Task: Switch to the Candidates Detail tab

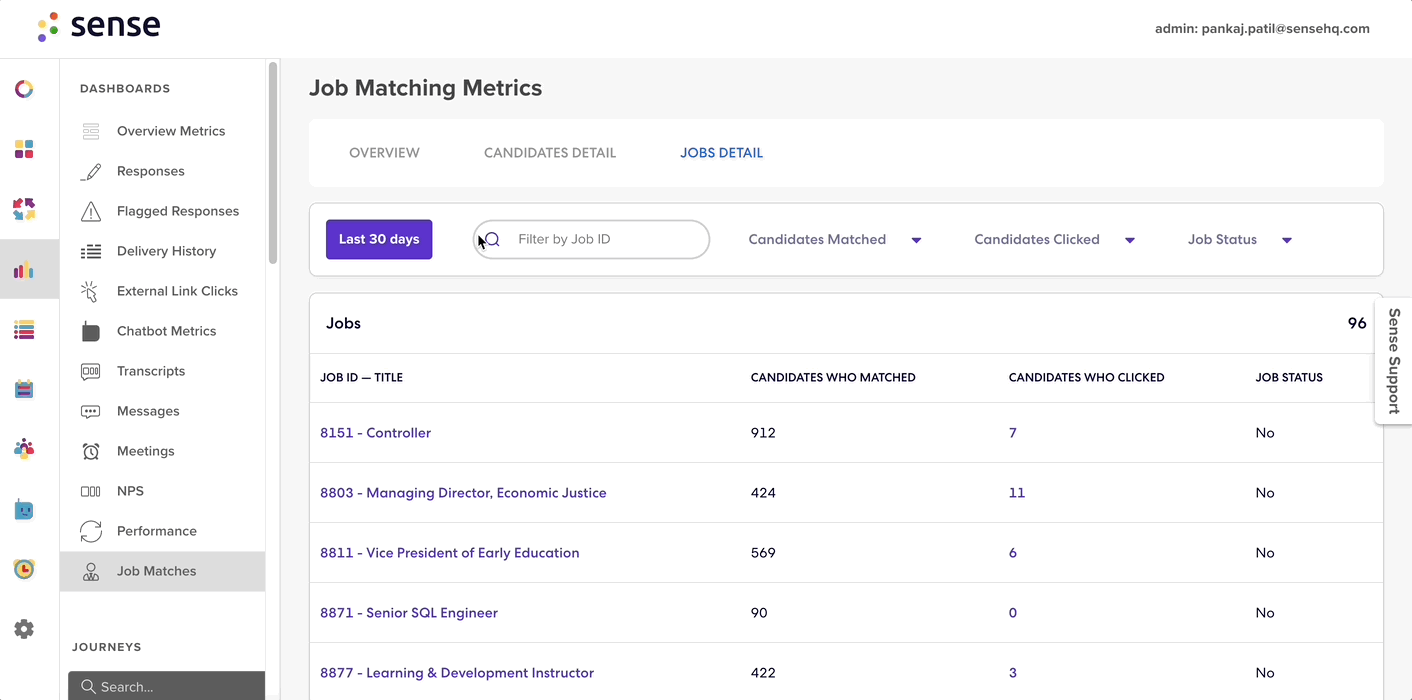Action: pos(550,153)
